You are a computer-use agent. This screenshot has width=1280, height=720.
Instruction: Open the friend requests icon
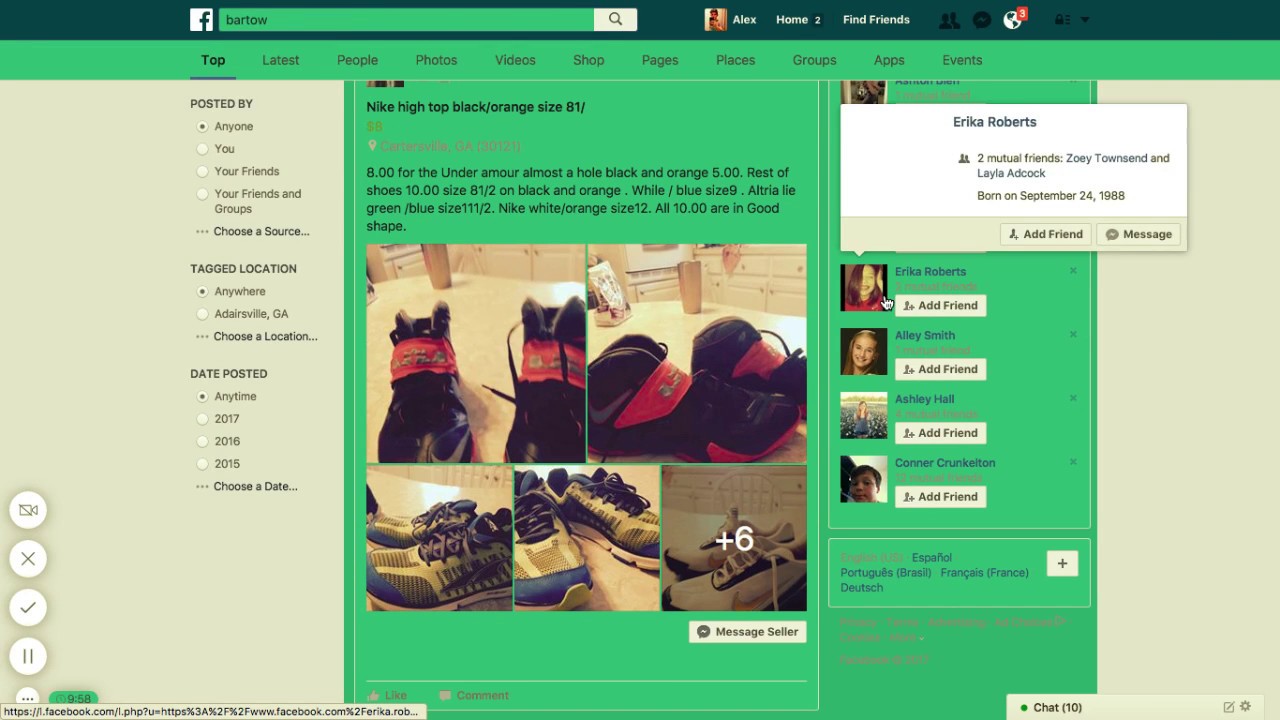tap(949, 20)
